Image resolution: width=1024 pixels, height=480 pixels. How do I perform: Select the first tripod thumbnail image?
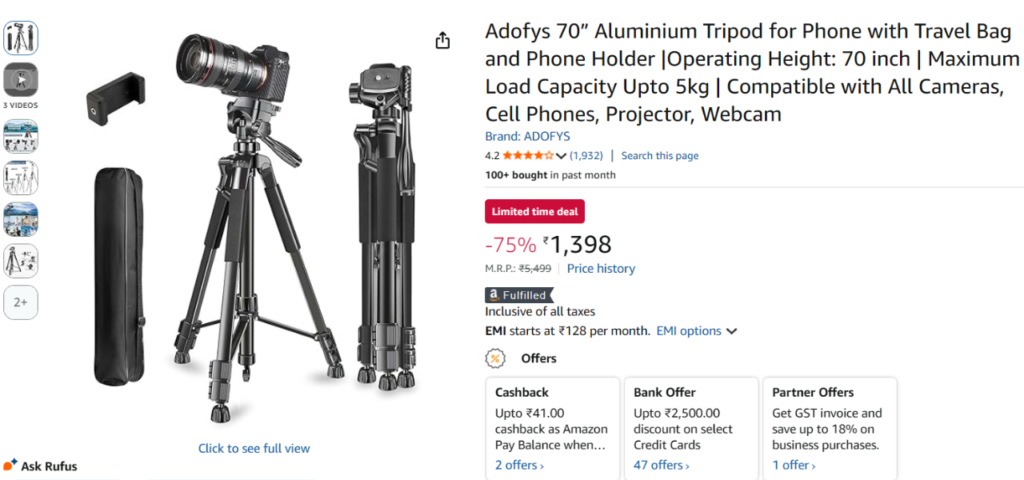click(20, 38)
